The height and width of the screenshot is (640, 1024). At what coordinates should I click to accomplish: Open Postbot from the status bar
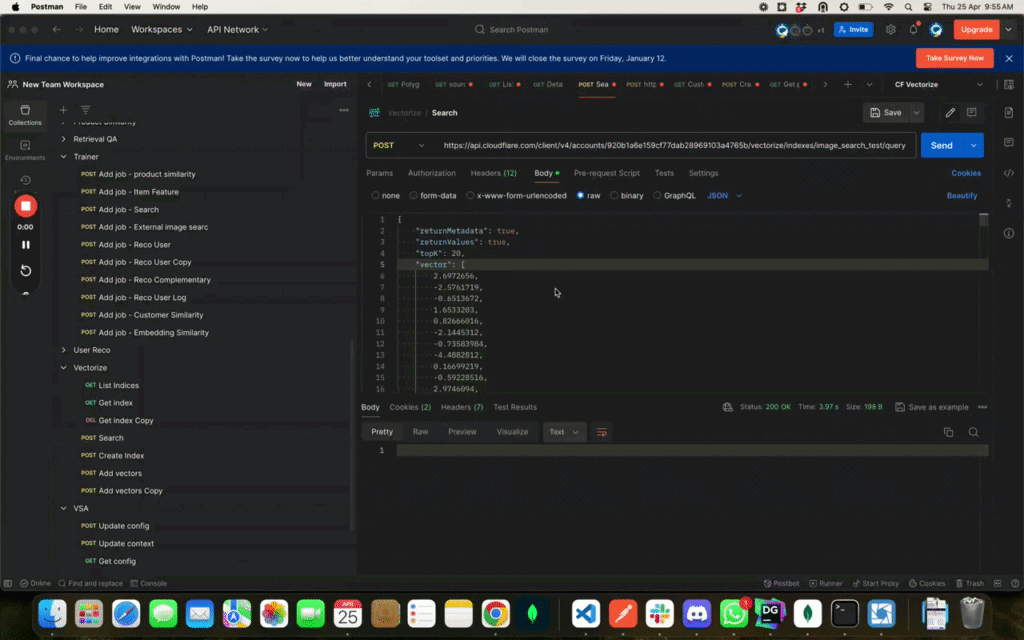click(783, 583)
